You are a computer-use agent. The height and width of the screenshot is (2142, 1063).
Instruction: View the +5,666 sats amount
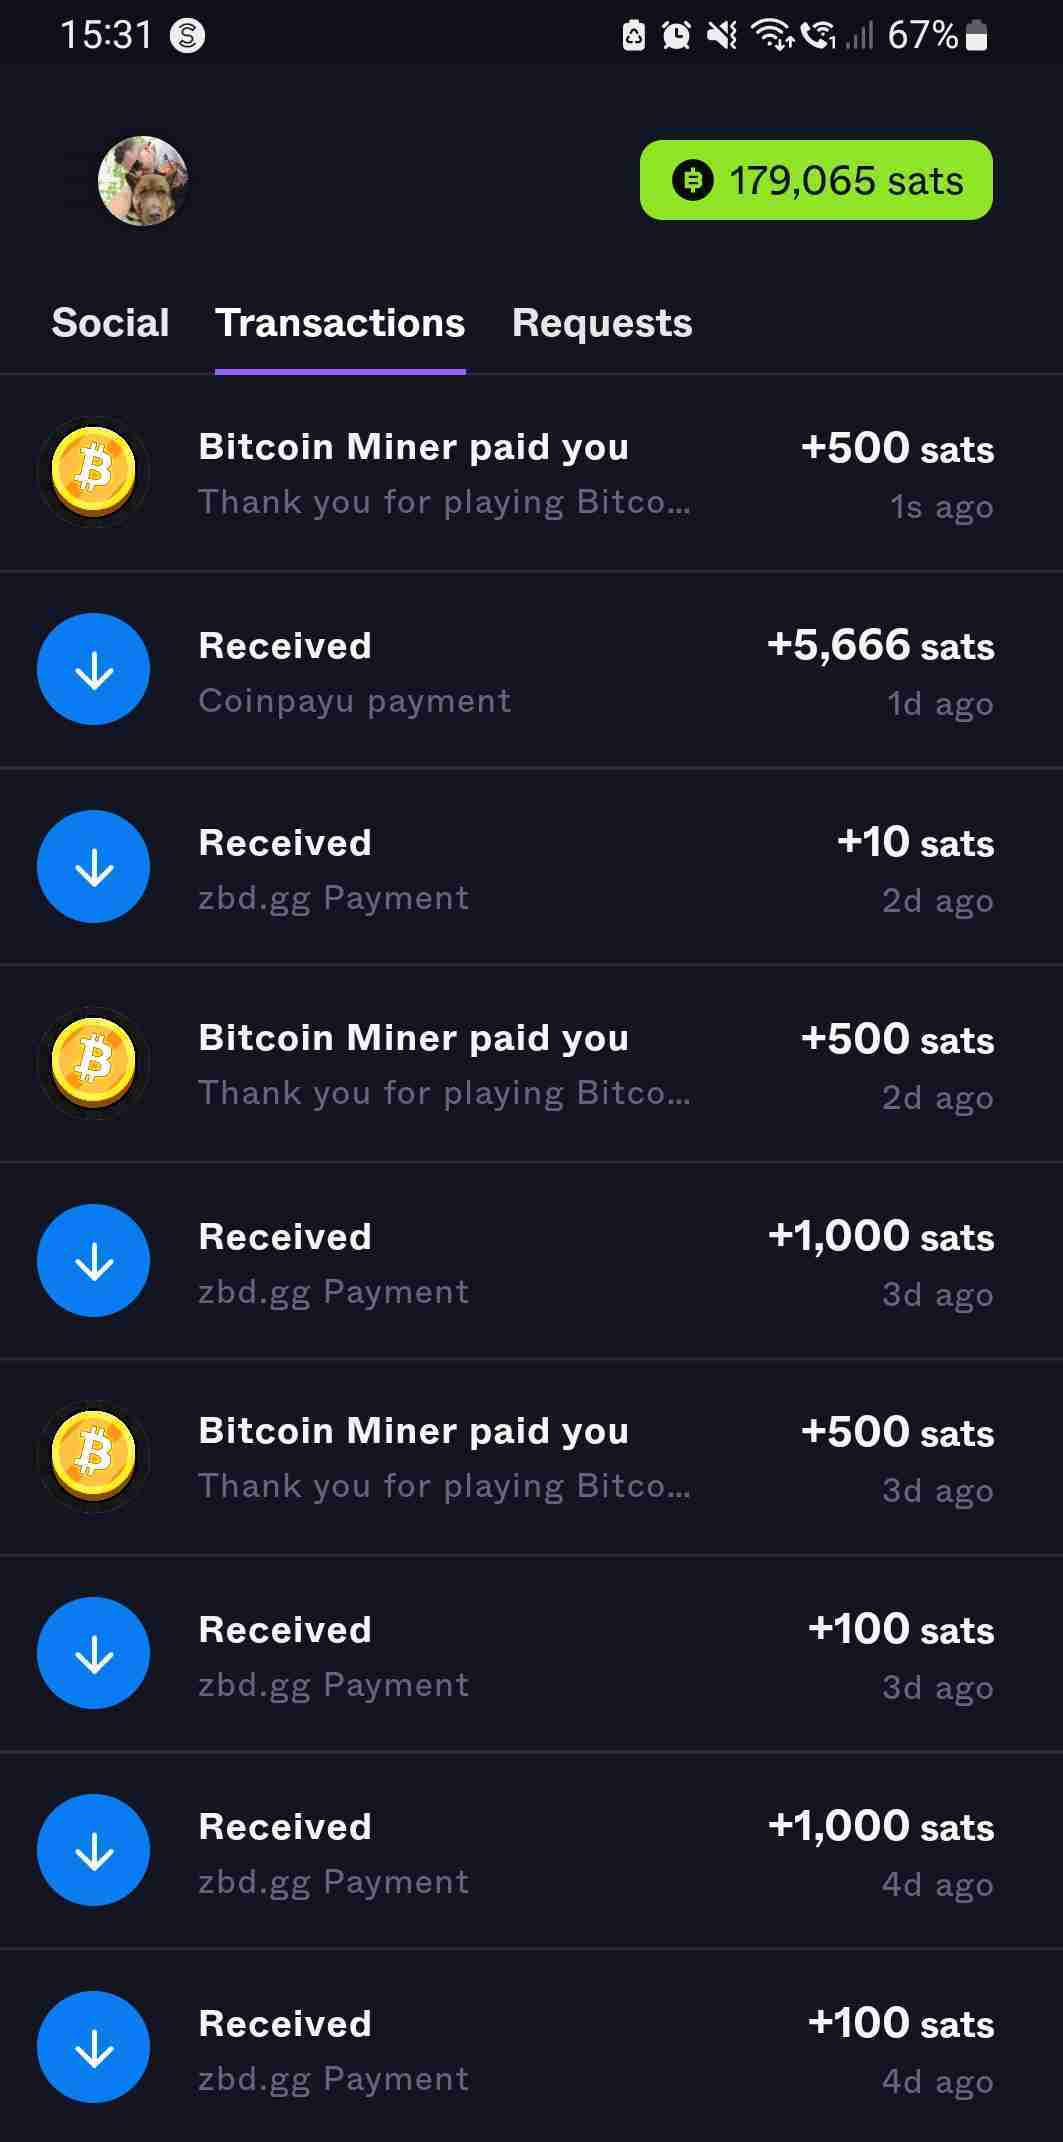880,645
